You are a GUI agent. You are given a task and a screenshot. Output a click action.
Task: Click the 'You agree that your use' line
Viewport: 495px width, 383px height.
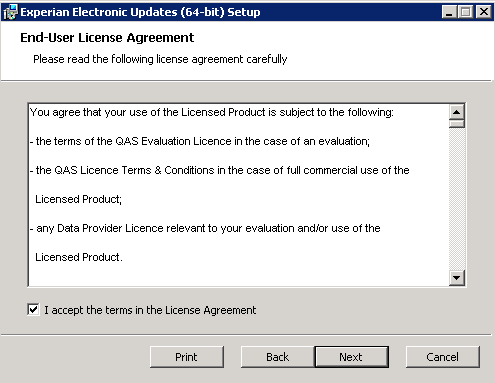pyautogui.click(x=212, y=112)
